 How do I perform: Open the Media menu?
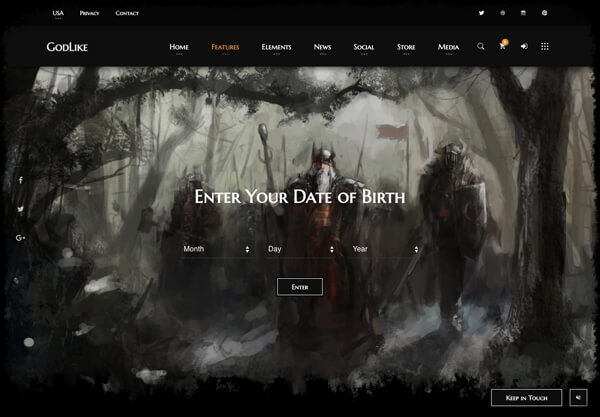[448, 47]
